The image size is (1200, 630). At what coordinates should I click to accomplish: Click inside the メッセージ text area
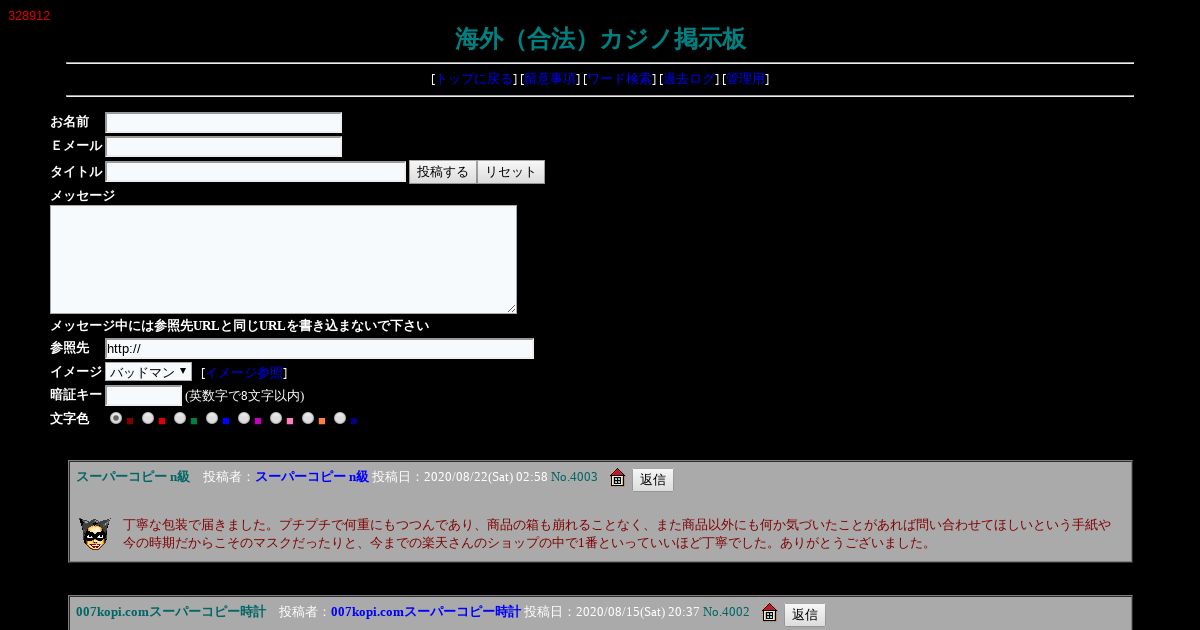tap(283, 259)
